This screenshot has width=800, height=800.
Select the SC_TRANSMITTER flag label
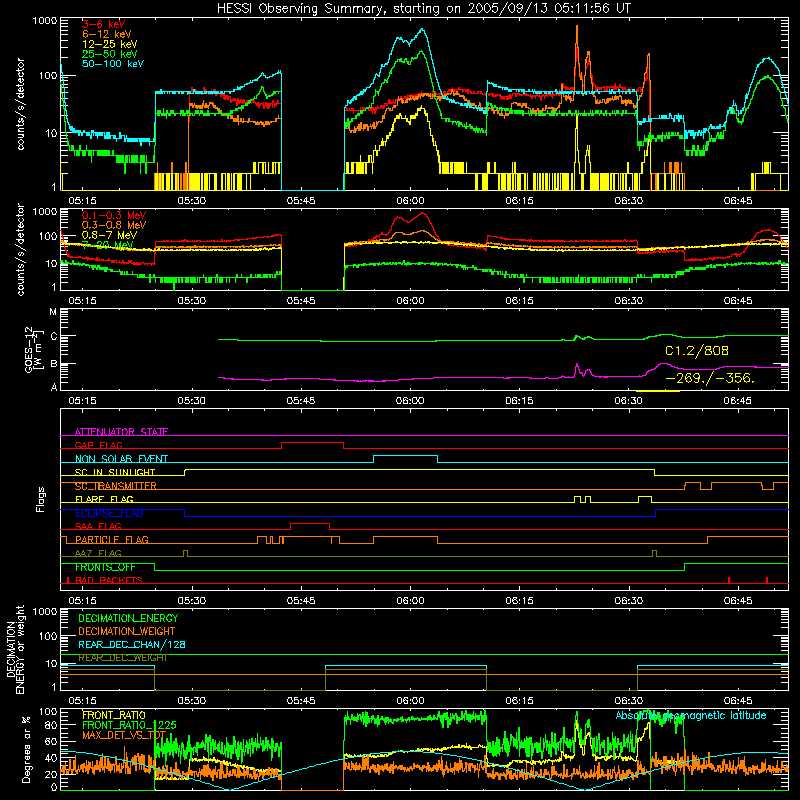pos(116,486)
